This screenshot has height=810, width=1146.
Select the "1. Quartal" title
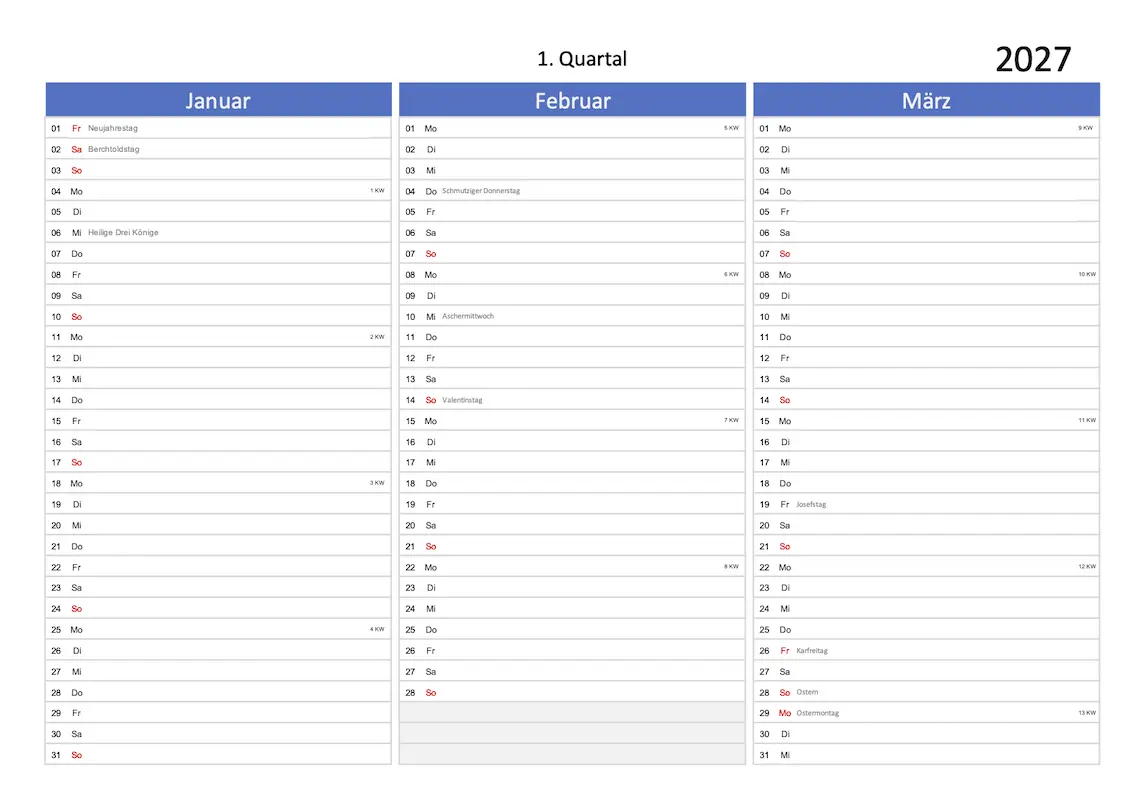[582, 59]
